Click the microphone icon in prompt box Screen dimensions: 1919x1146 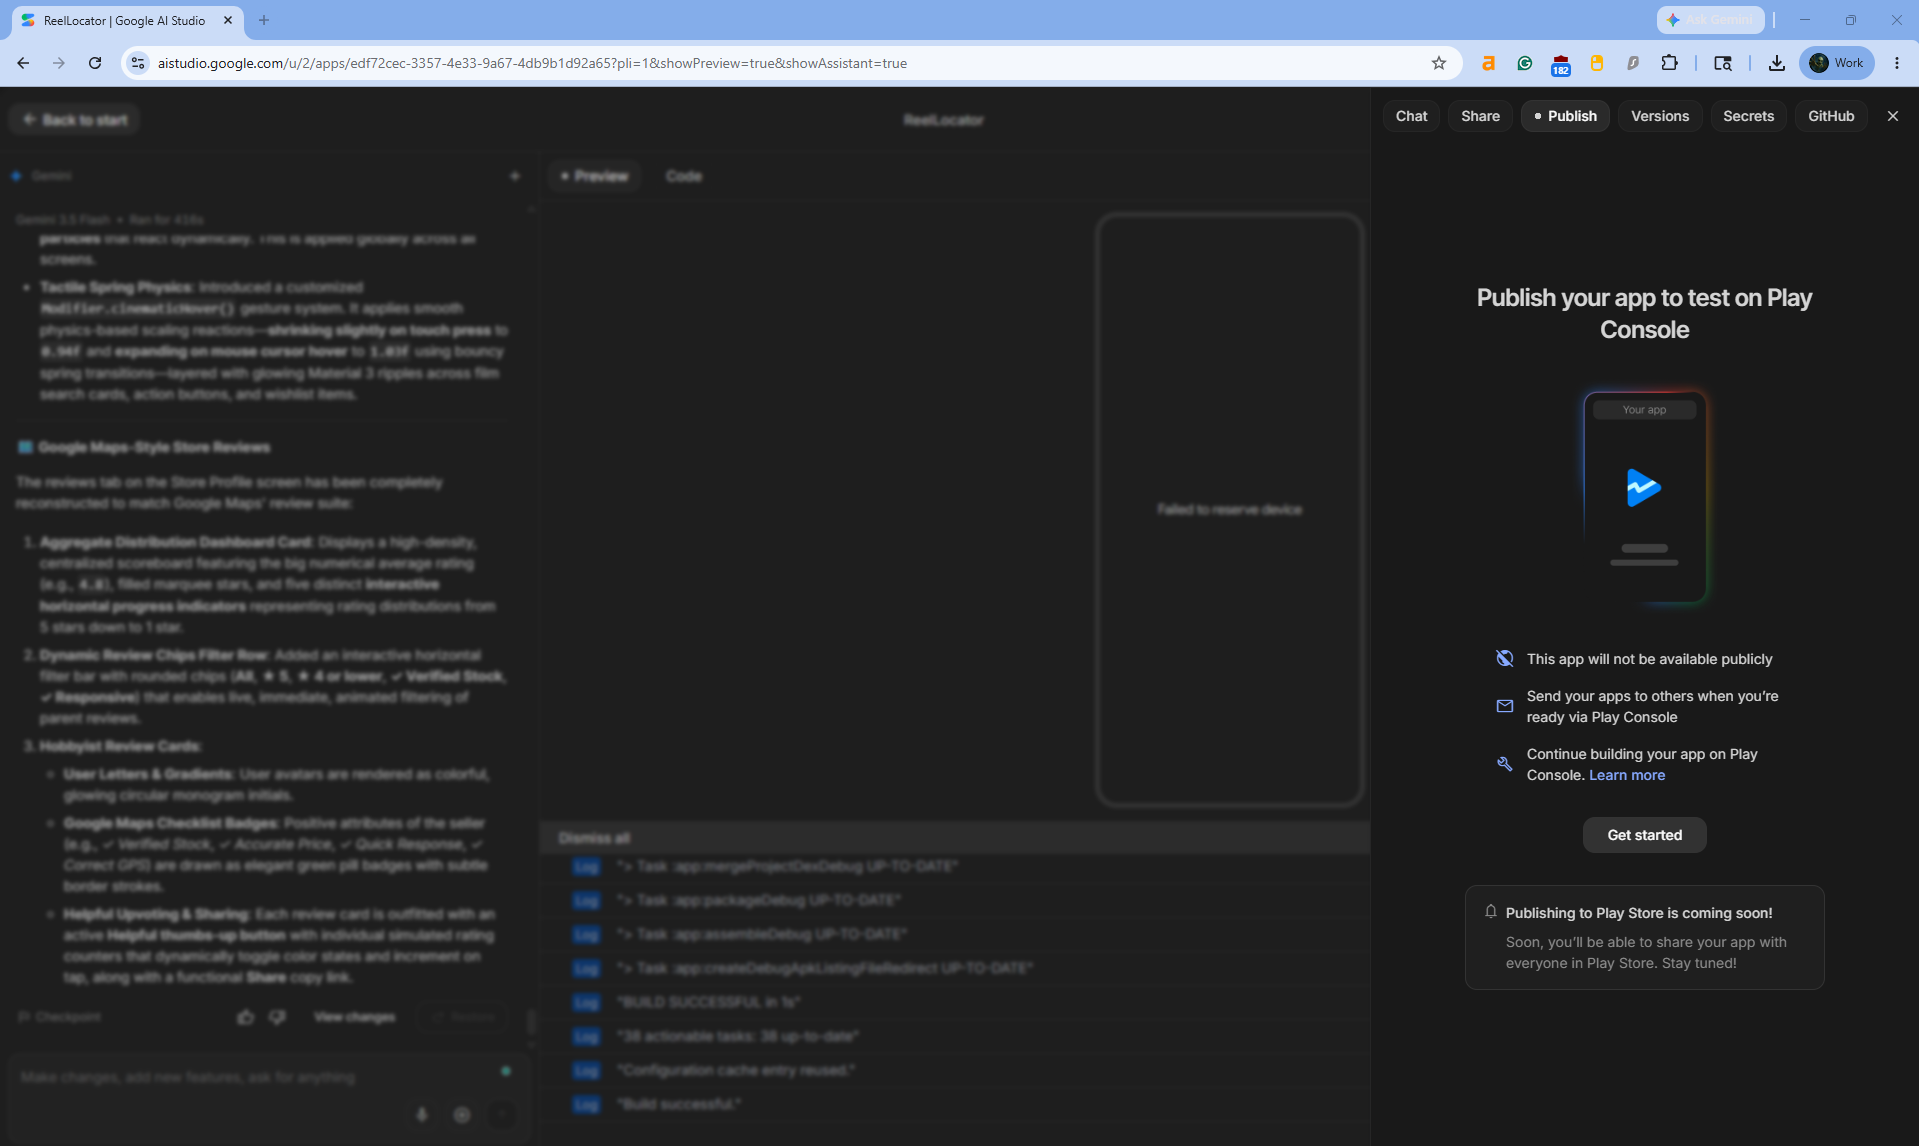point(422,1114)
